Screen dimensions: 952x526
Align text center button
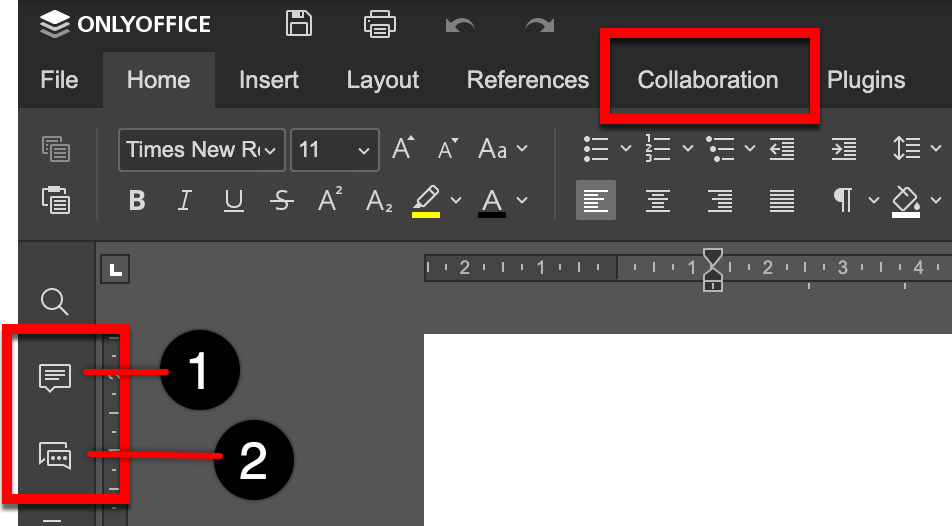click(657, 201)
